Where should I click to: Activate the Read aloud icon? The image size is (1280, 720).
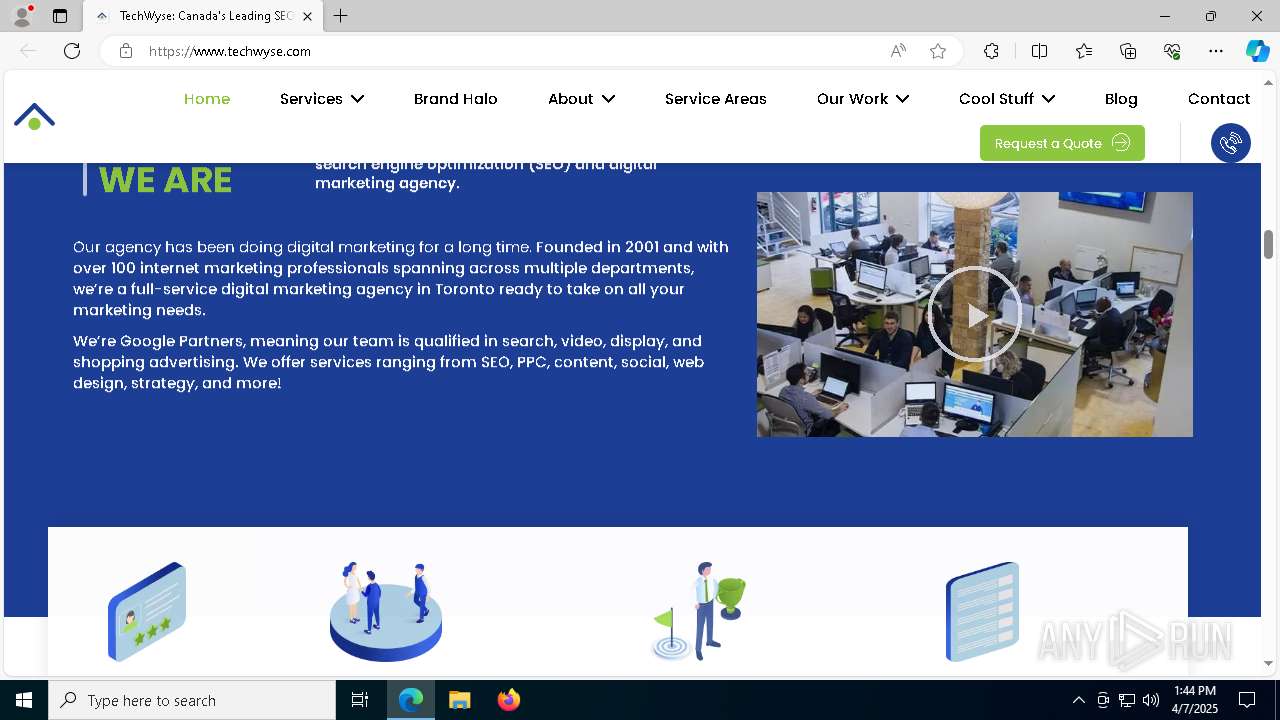pos(898,51)
